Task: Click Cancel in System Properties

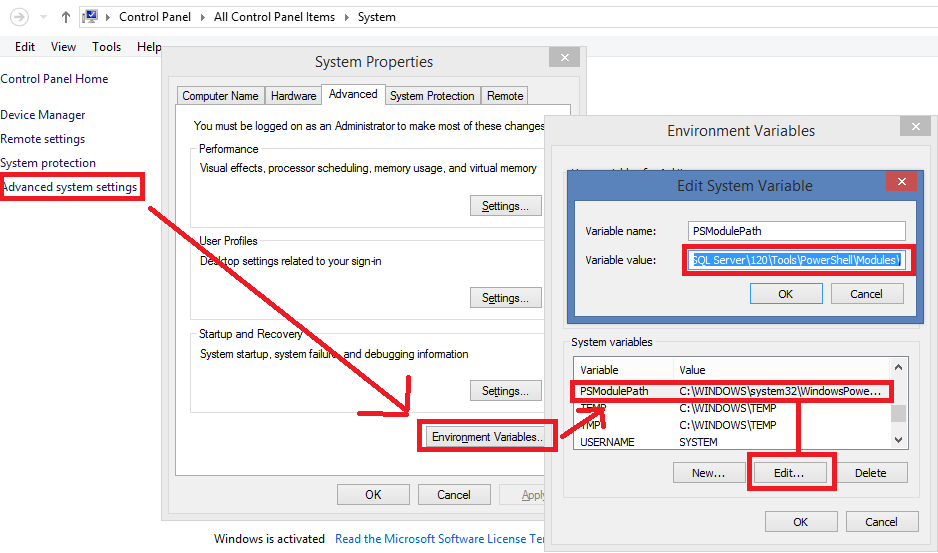Action: point(454,494)
